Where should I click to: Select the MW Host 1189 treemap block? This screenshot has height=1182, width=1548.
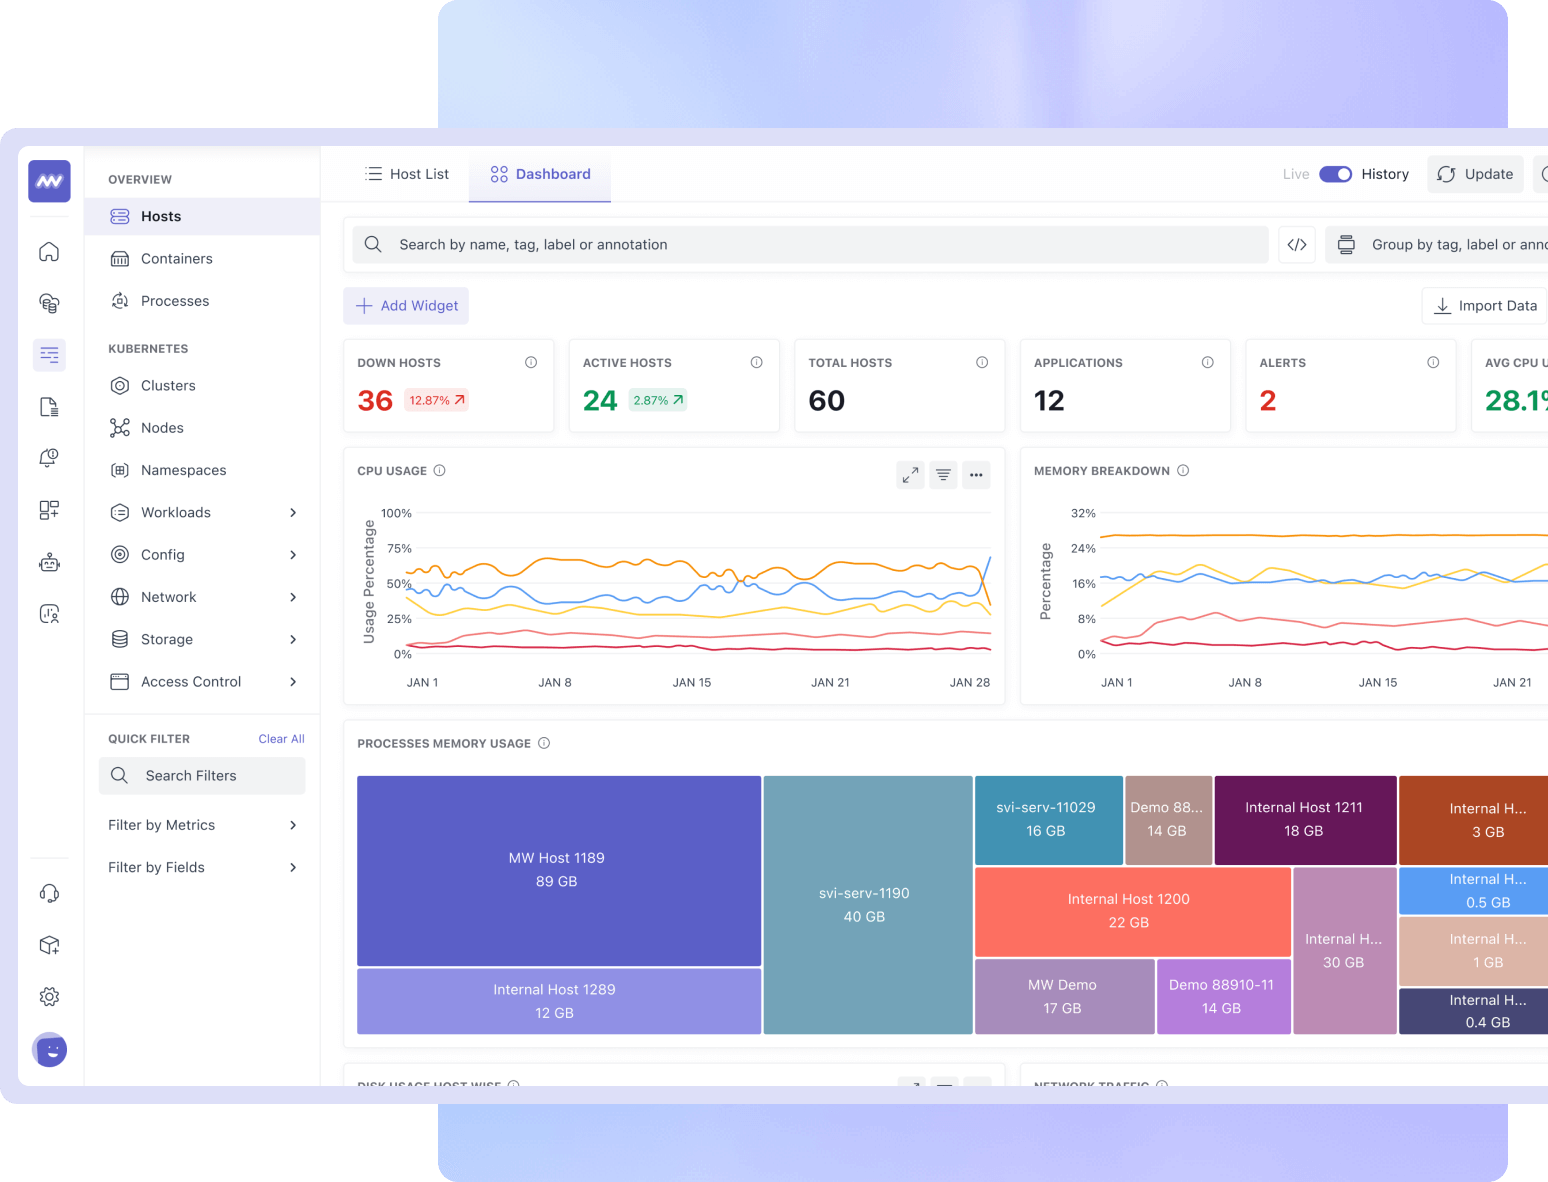click(x=558, y=870)
